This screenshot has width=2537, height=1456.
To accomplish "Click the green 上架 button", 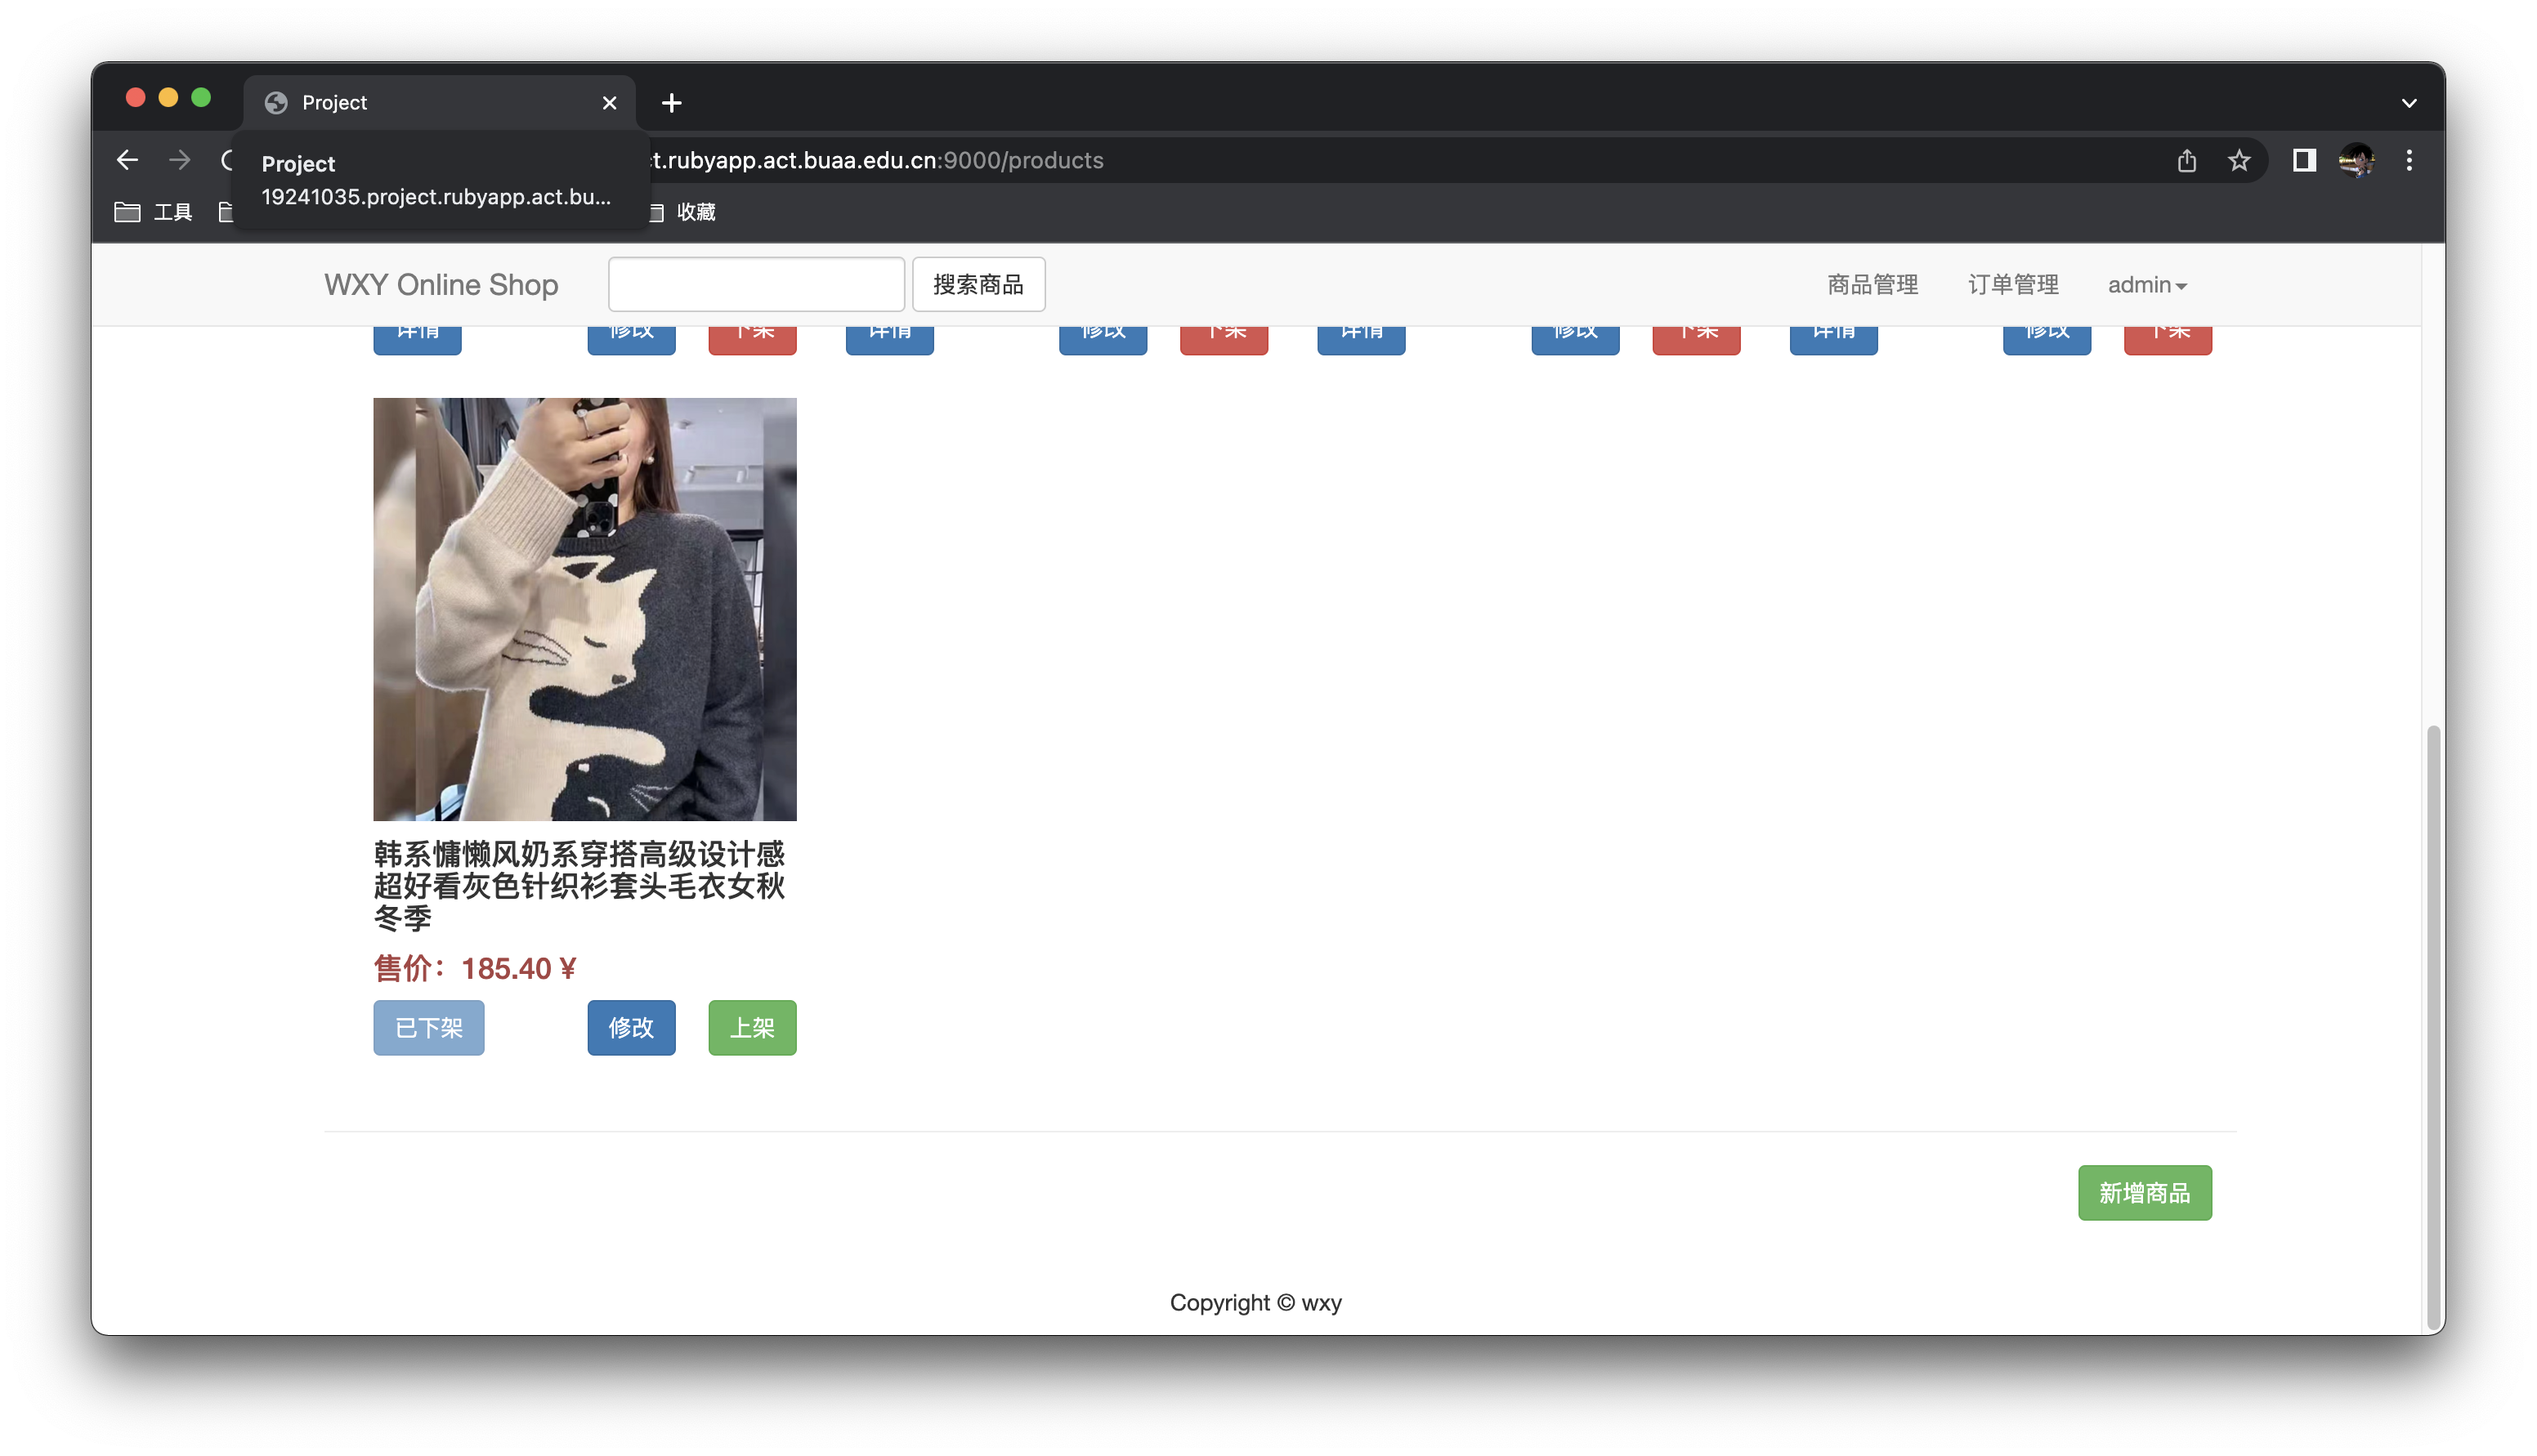I will point(752,1028).
